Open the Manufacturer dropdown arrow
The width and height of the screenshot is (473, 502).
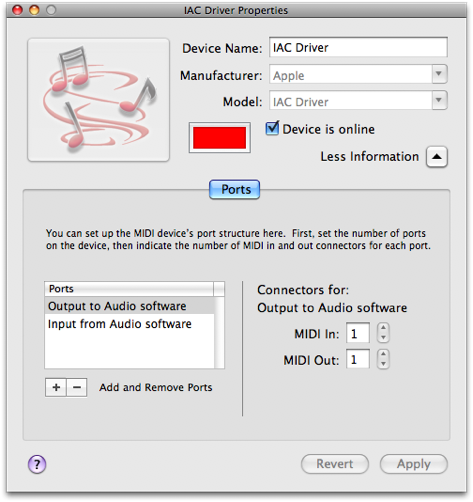pos(439,74)
